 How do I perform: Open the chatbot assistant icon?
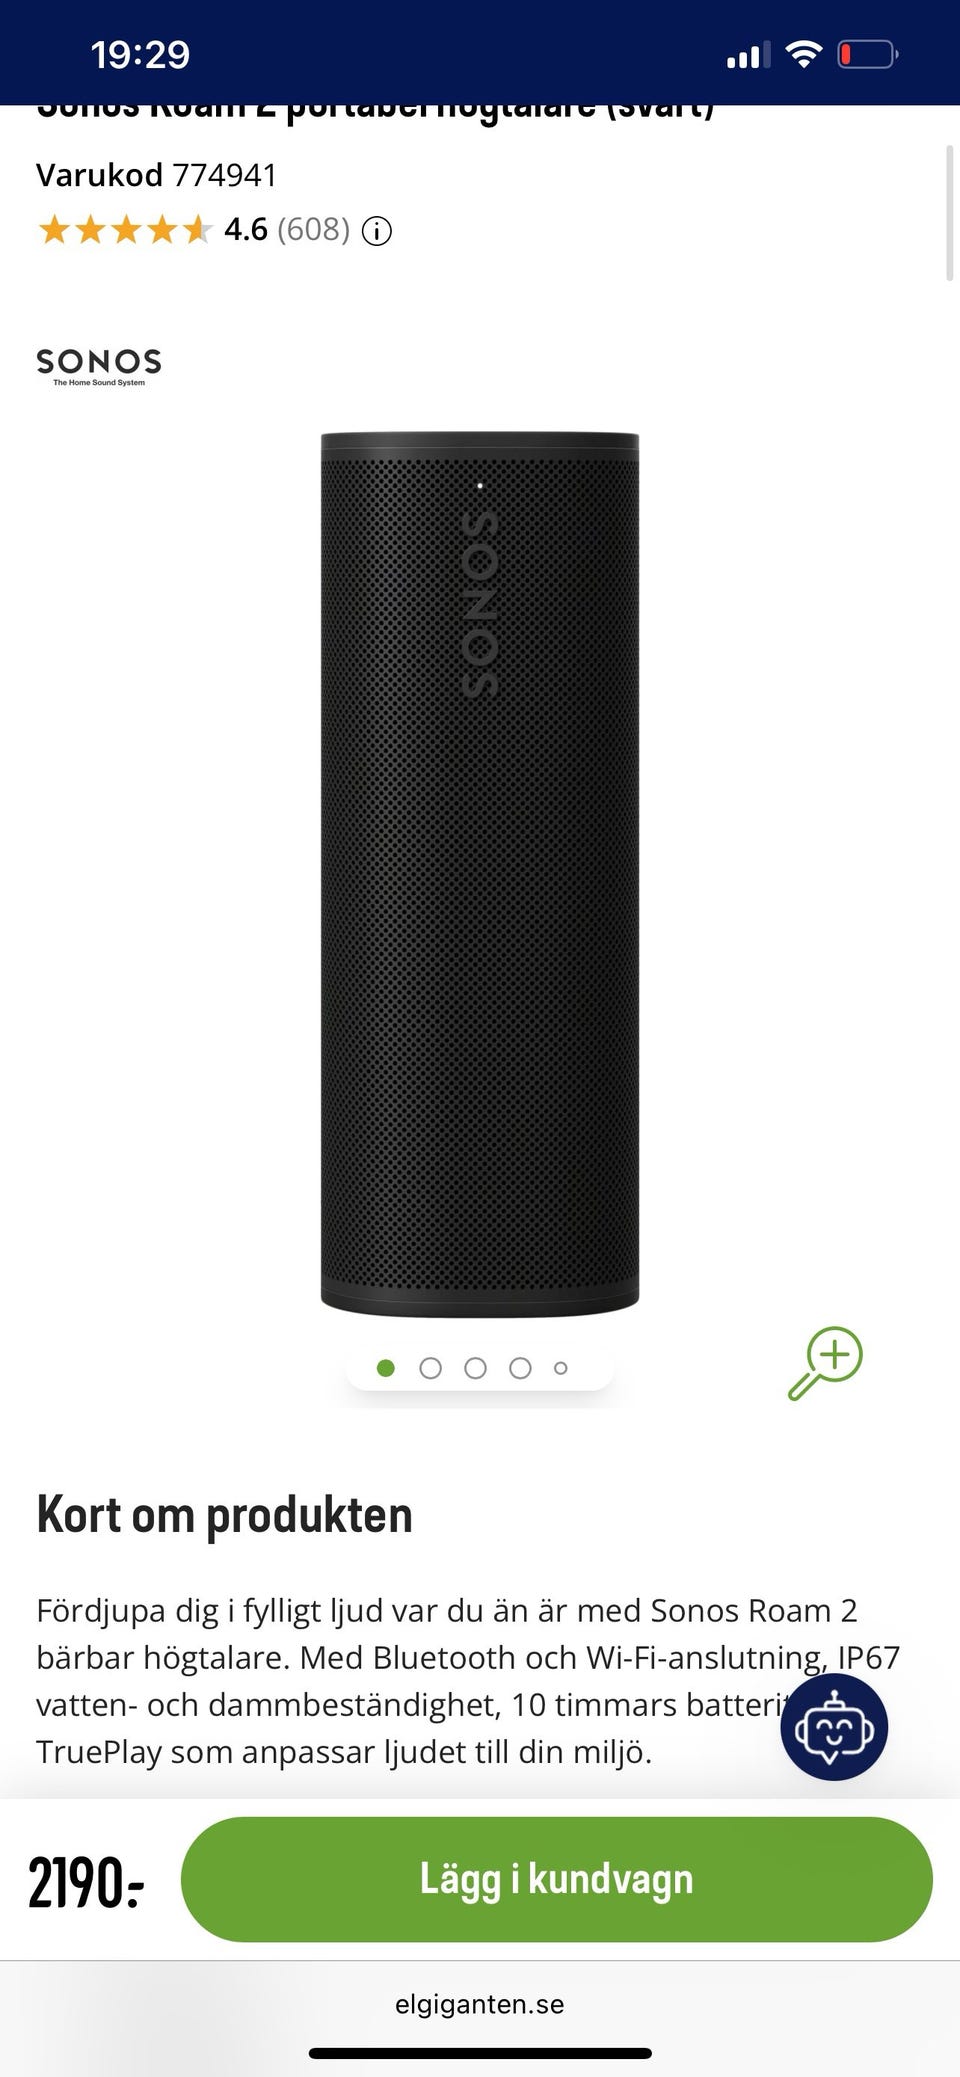point(834,1727)
